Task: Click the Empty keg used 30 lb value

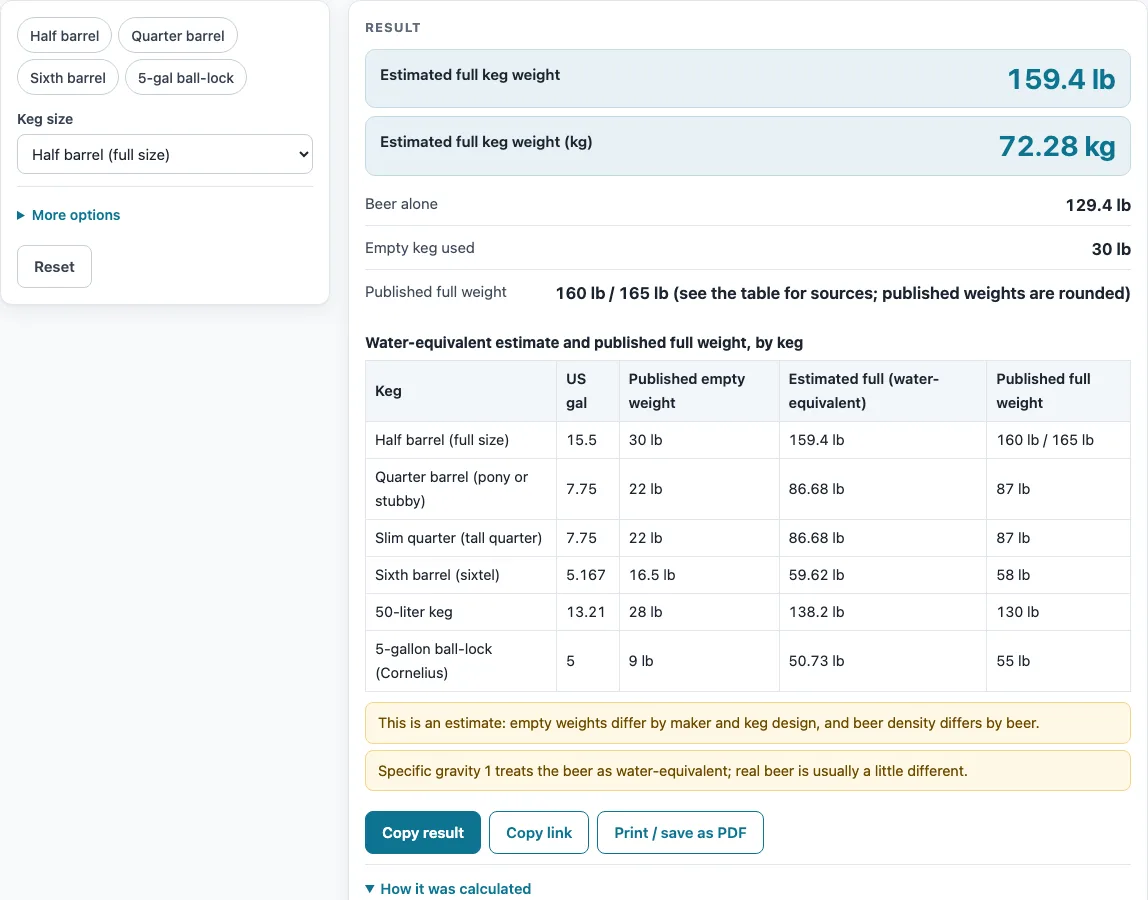Action: 1111,249
